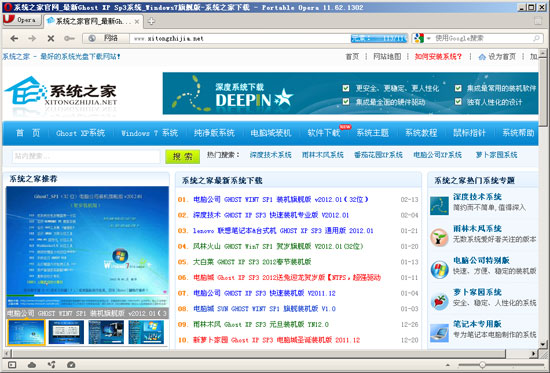Select fourth slideshow thumbnail
This screenshot has width=550, height=373.
pyautogui.click(x=146, y=332)
